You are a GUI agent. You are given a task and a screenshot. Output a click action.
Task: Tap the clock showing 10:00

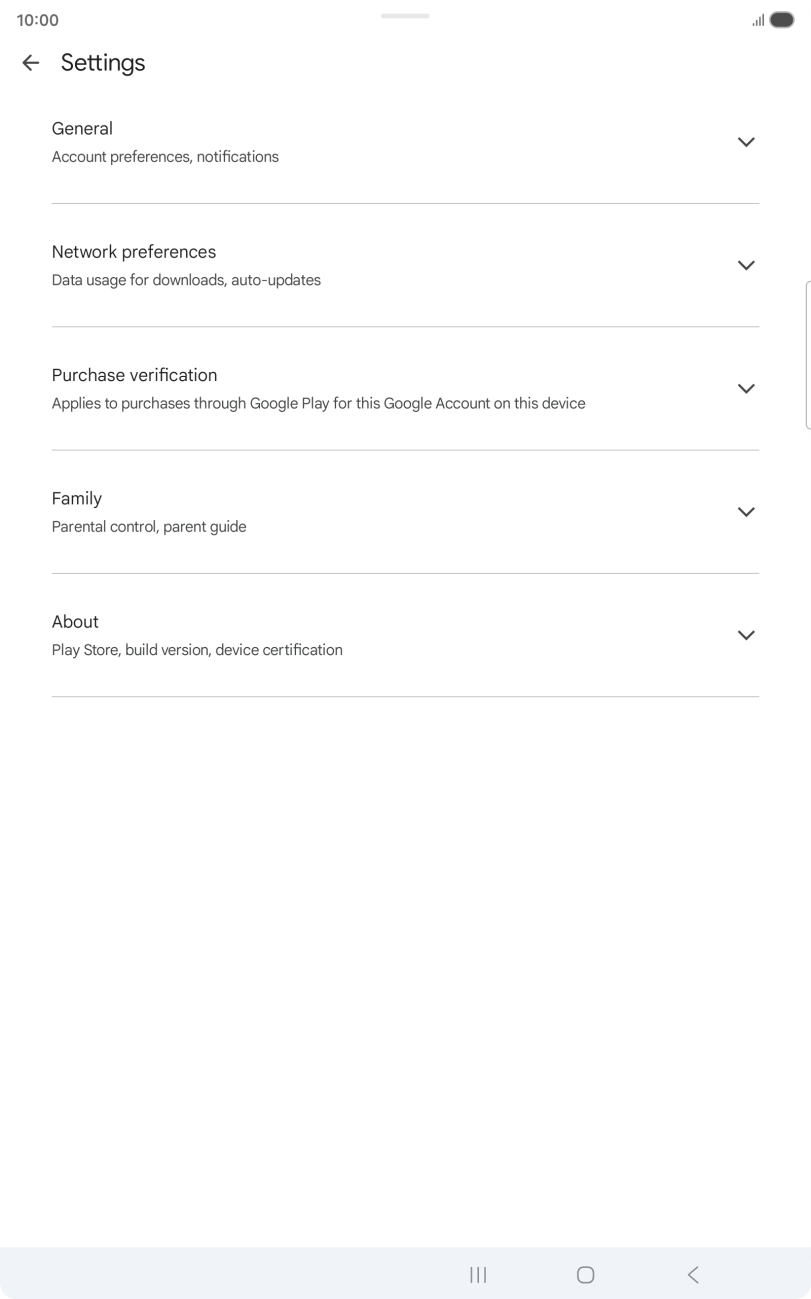[x=38, y=20]
